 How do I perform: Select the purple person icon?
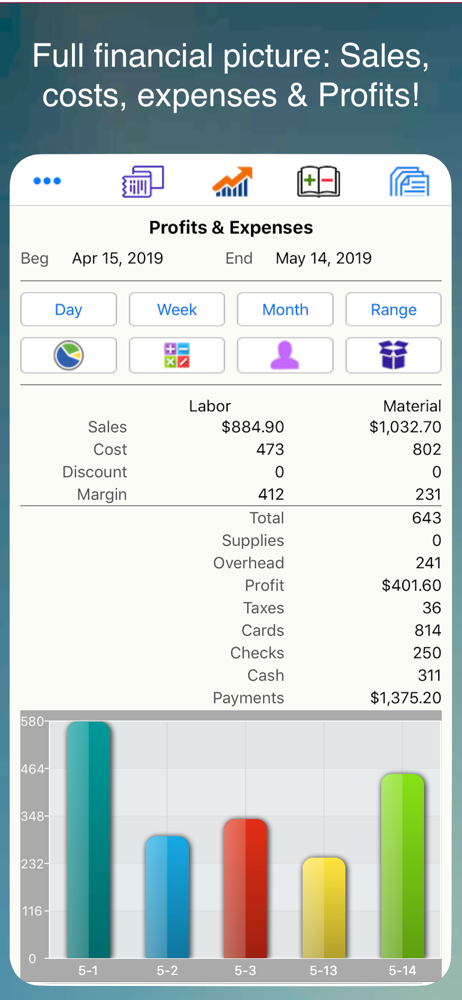(285, 355)
